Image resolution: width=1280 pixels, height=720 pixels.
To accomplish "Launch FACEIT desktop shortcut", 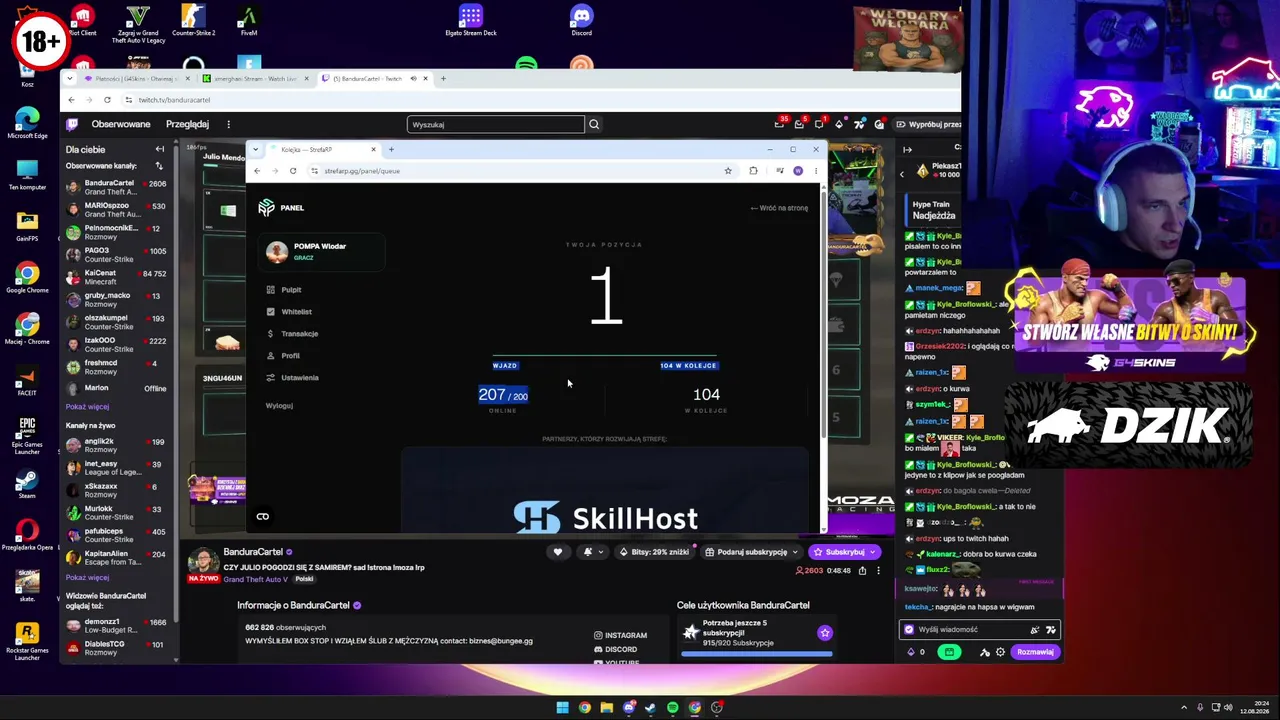I will pos(27,382).
